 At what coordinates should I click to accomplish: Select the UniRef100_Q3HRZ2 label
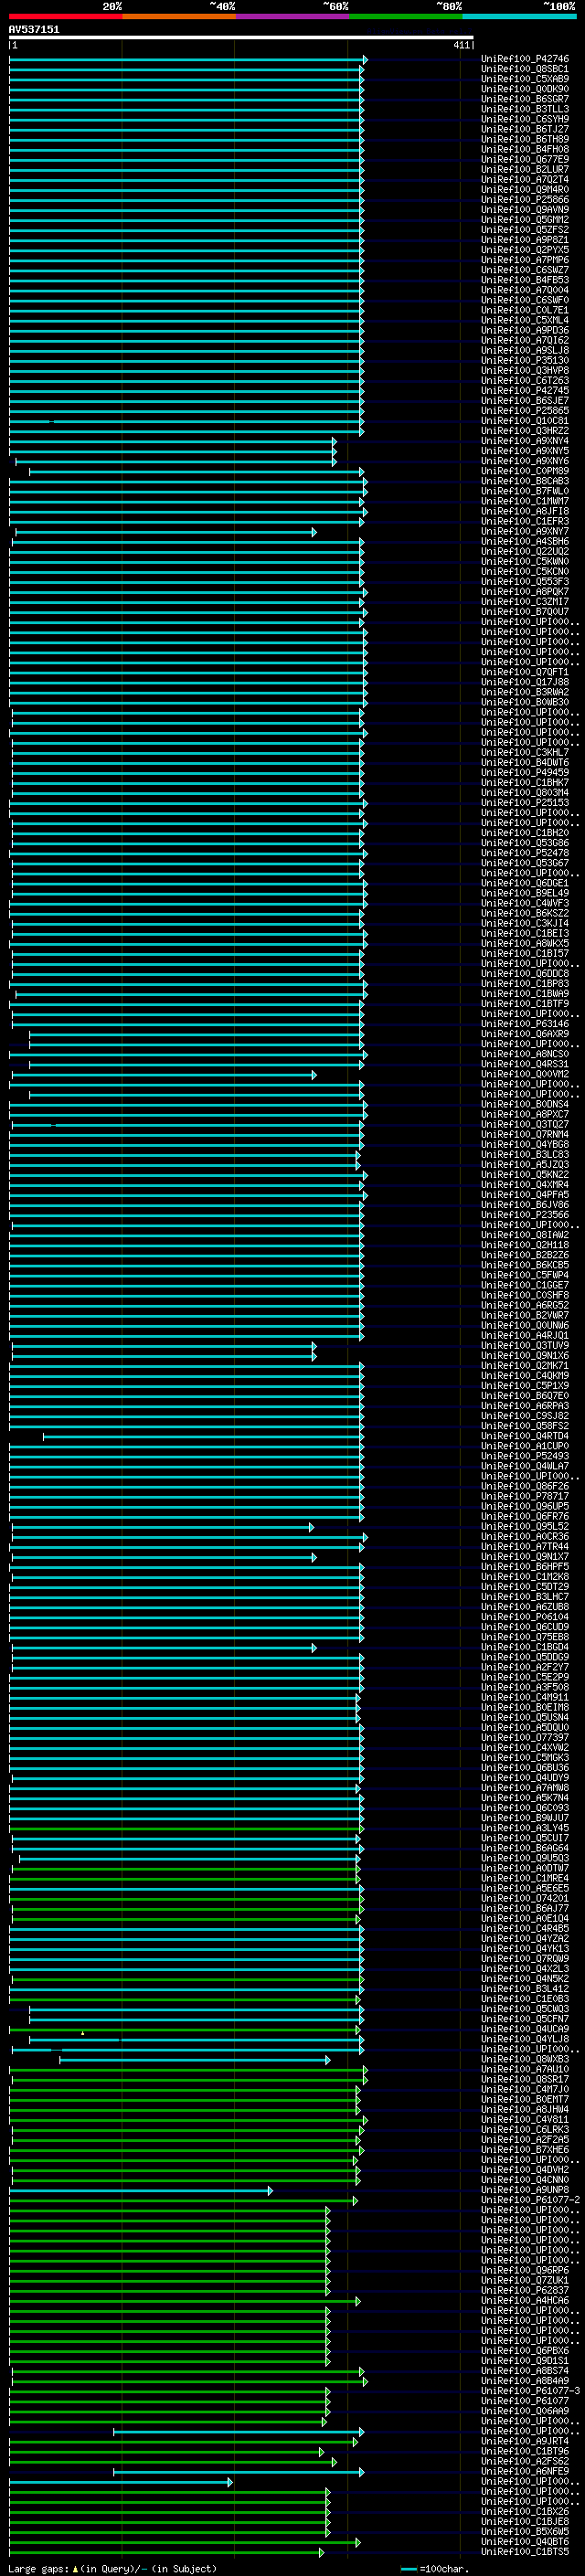point(525,431)
